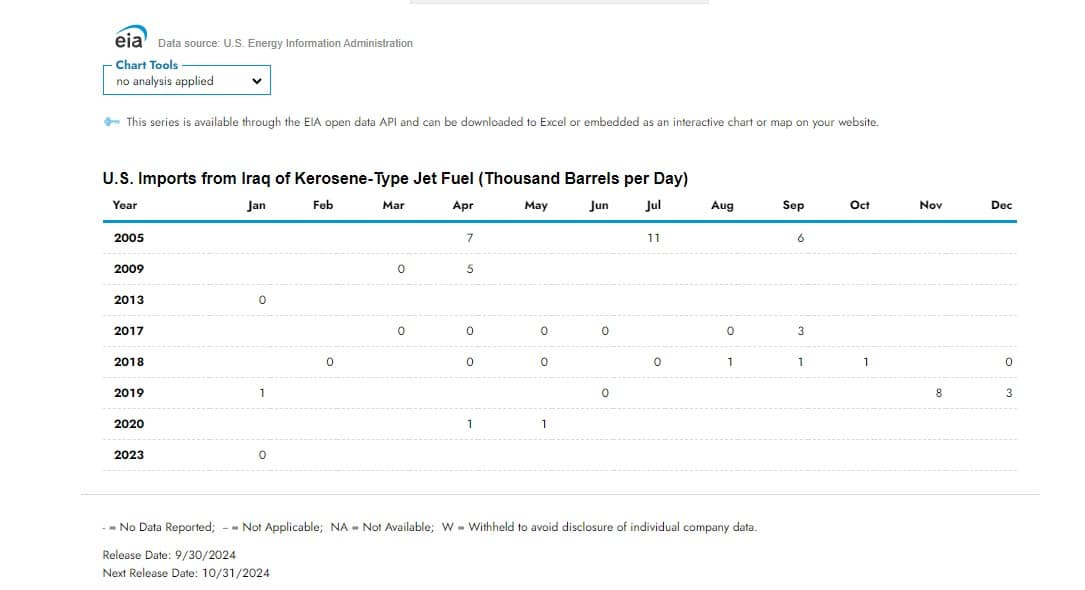Click the value 8 in November 2019
This screenshot has height=590, width=1085.
coord(938,393)
